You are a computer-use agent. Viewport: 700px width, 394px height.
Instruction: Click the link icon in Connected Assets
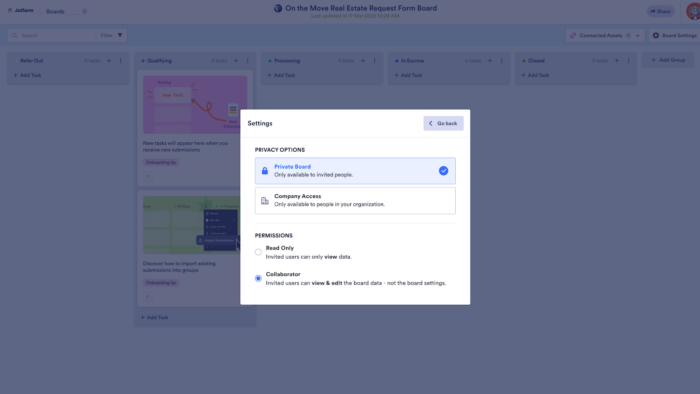tap(573, 36)
